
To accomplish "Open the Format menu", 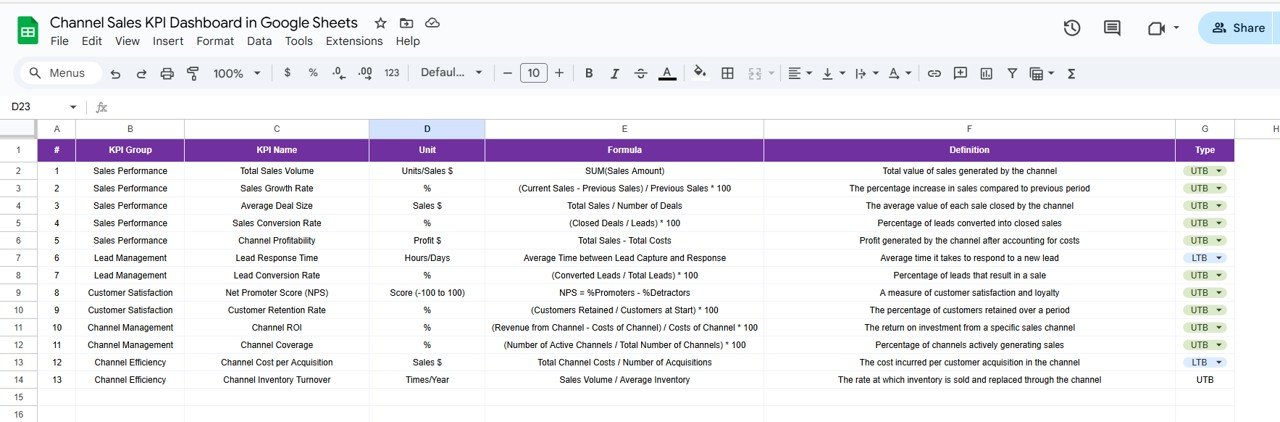I will click(215, 41).
